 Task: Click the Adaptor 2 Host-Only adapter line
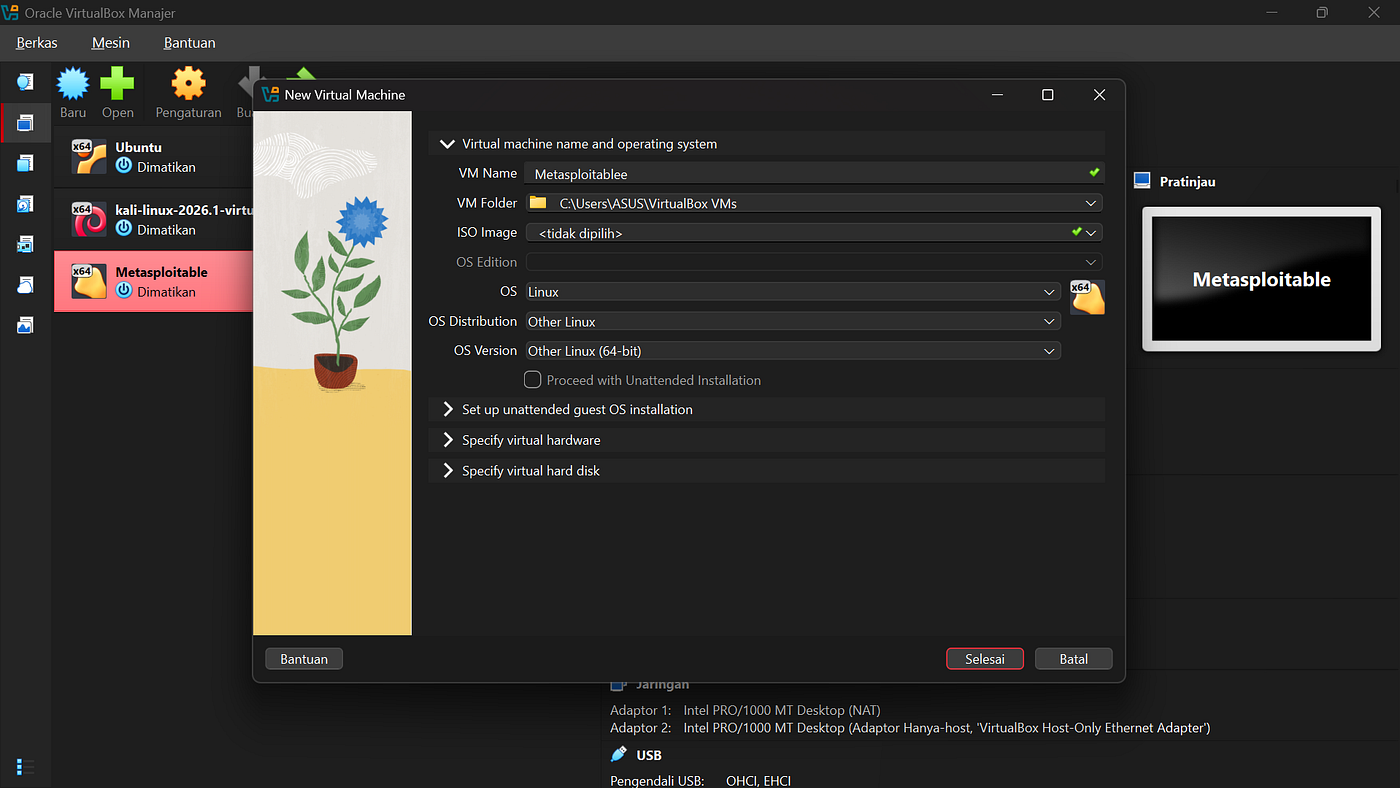(x=910, y=728)
